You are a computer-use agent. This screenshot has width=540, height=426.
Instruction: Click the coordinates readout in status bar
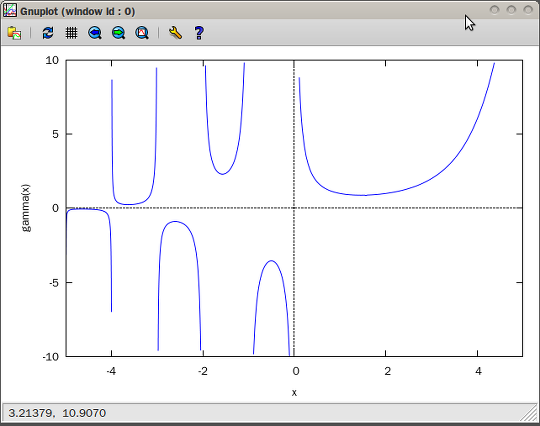57,413
